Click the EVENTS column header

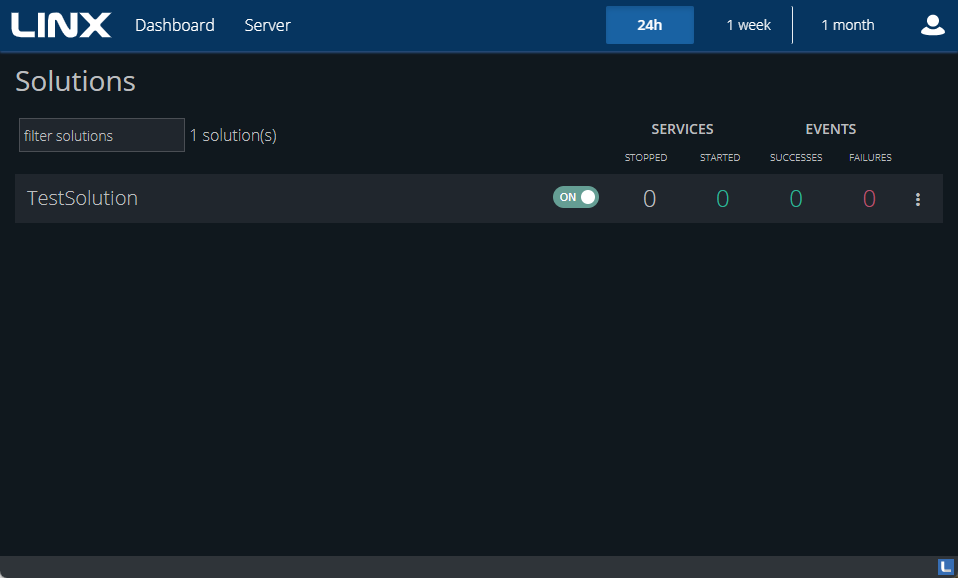tap(831, 129)
